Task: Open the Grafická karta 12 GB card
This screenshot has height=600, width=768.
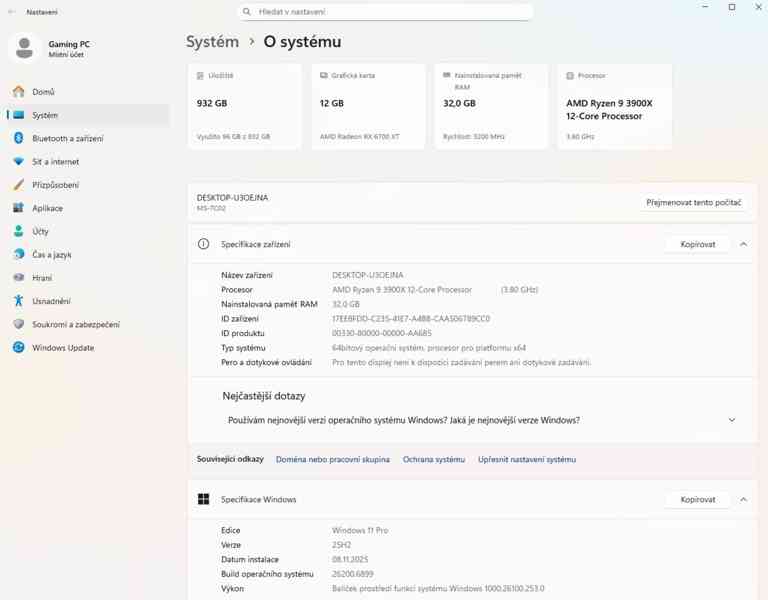Action: 368,106
